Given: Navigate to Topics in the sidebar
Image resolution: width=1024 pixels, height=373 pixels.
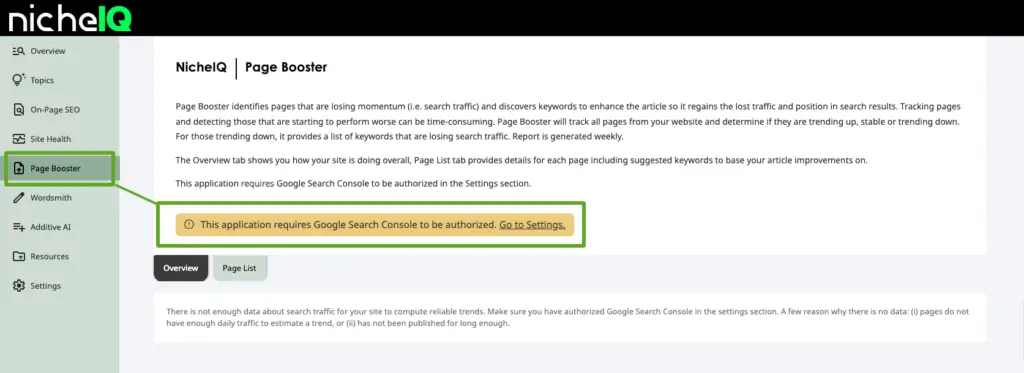Looking at the screenshot, I should point(42,80).
